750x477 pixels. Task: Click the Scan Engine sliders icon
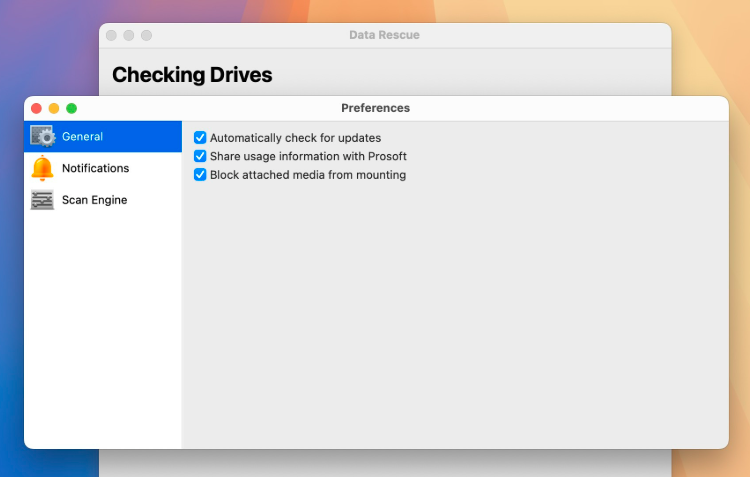point(42,200)
